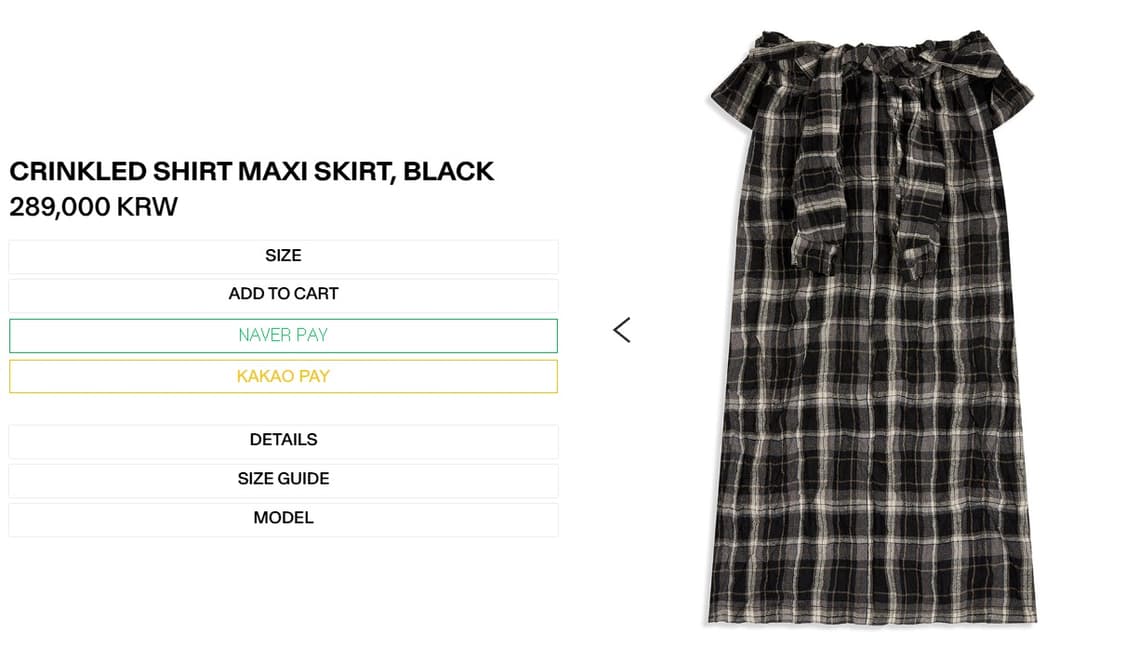1125x672 pixels.
Task: Expand the DETAILS section
Action: [283, 440]
